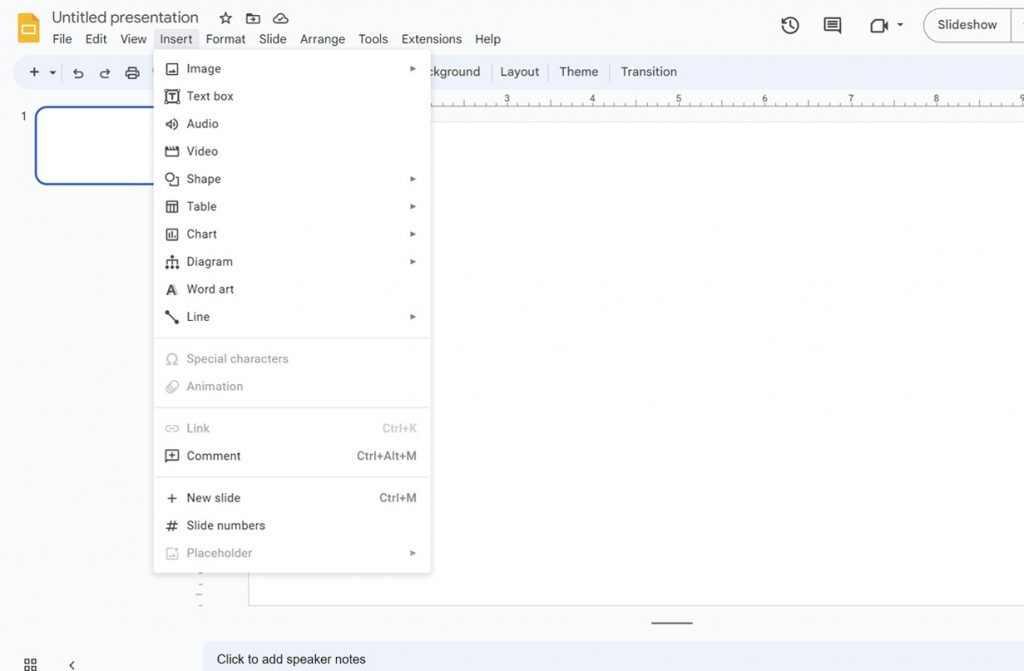
Task: Open the Edit menu
Action: click(96, 39)
